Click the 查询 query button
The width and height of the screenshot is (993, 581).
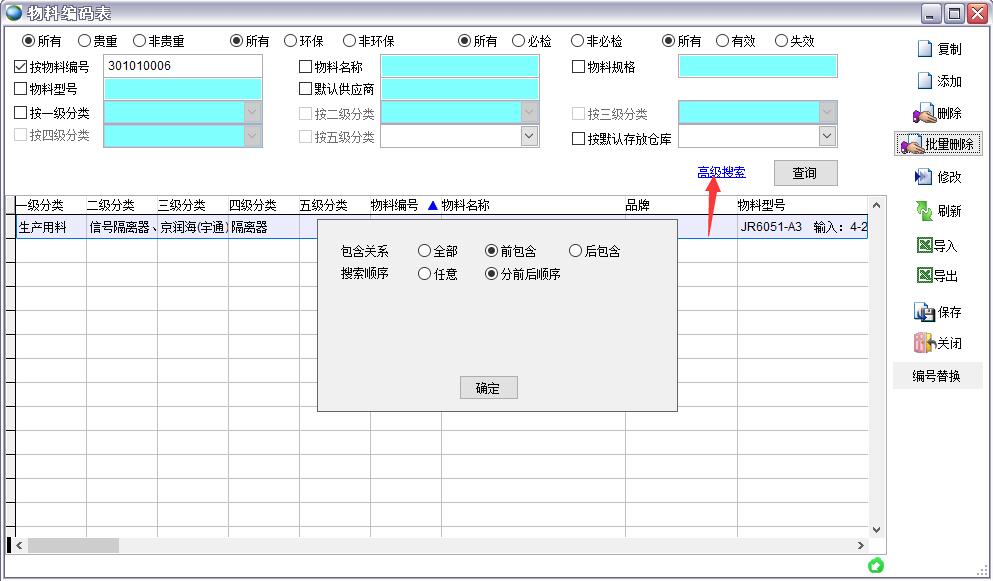805,172
